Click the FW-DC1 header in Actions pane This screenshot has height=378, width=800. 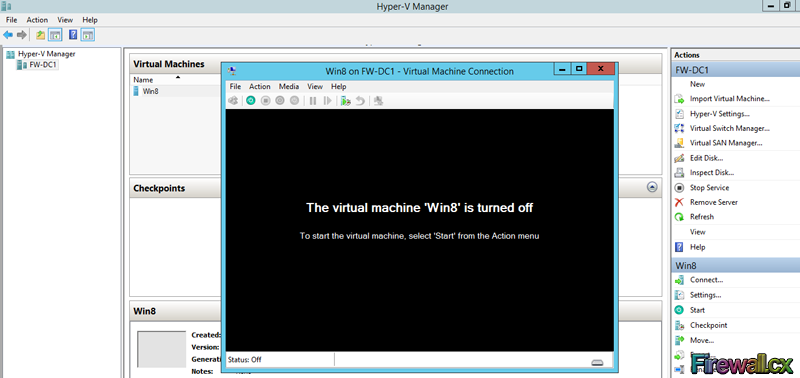735,70
